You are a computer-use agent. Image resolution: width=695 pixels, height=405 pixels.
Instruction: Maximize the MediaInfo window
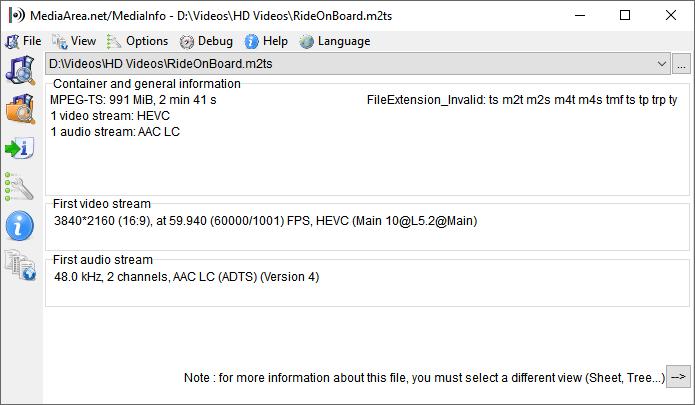click(625, 16)
